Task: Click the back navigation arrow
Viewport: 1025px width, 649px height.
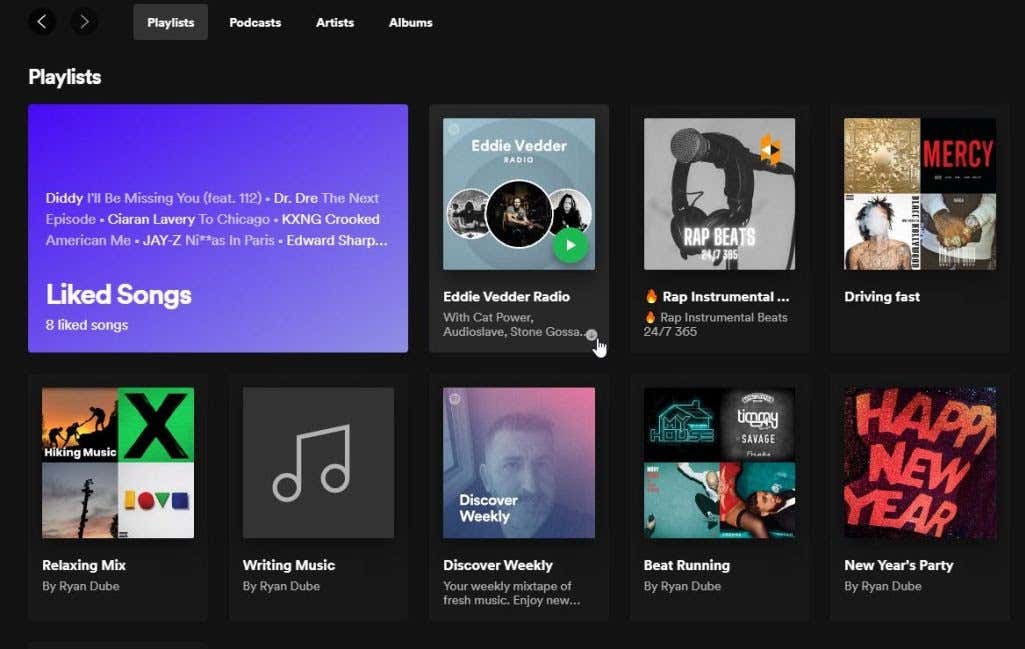Action: point(42,21)
